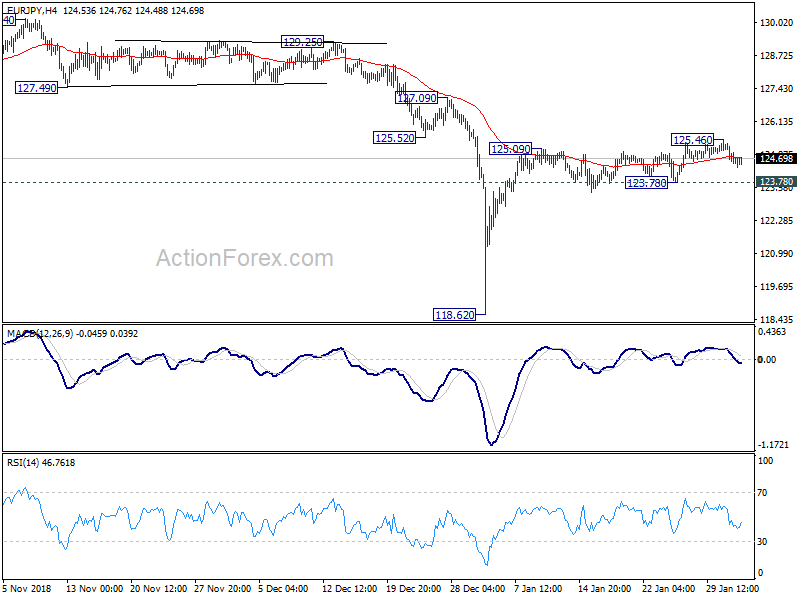The width and height of the screenshot is (800, 600).
Task: Click the RSI 70 level value
Action: [762, 493]
